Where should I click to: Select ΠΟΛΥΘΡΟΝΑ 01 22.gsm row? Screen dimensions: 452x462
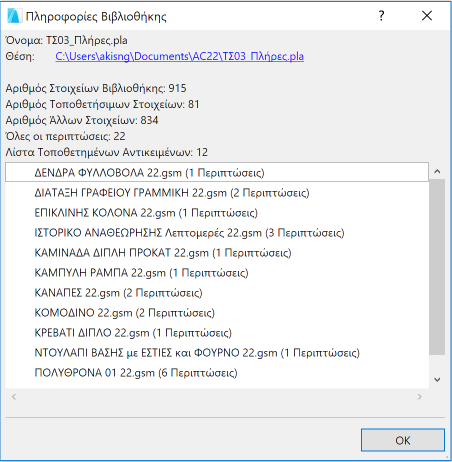coord(217,373)
